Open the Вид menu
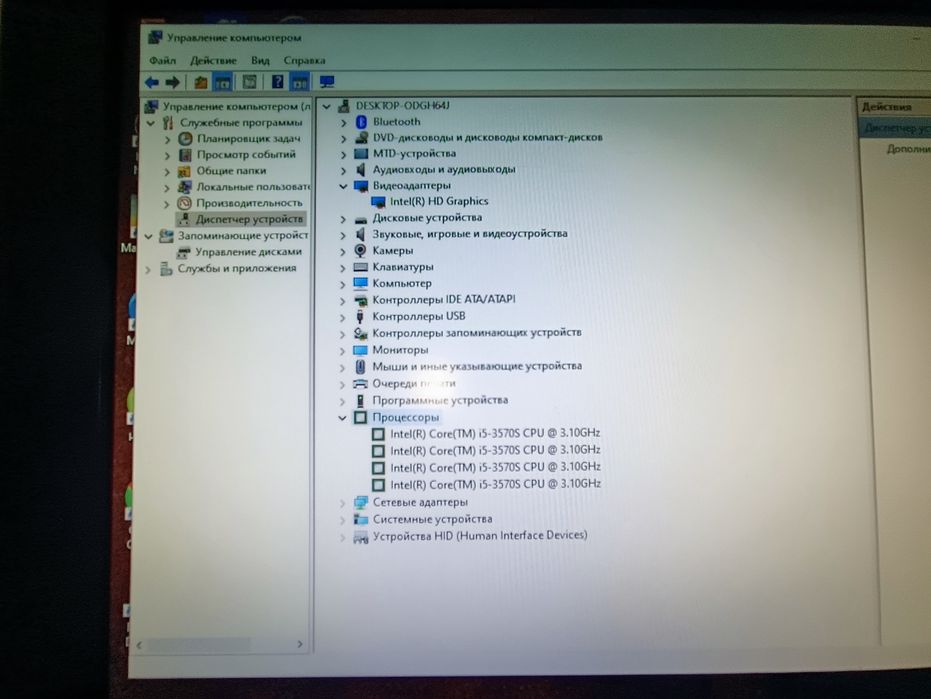The height and width of the screenshot is (699, 931). [260, 61]
